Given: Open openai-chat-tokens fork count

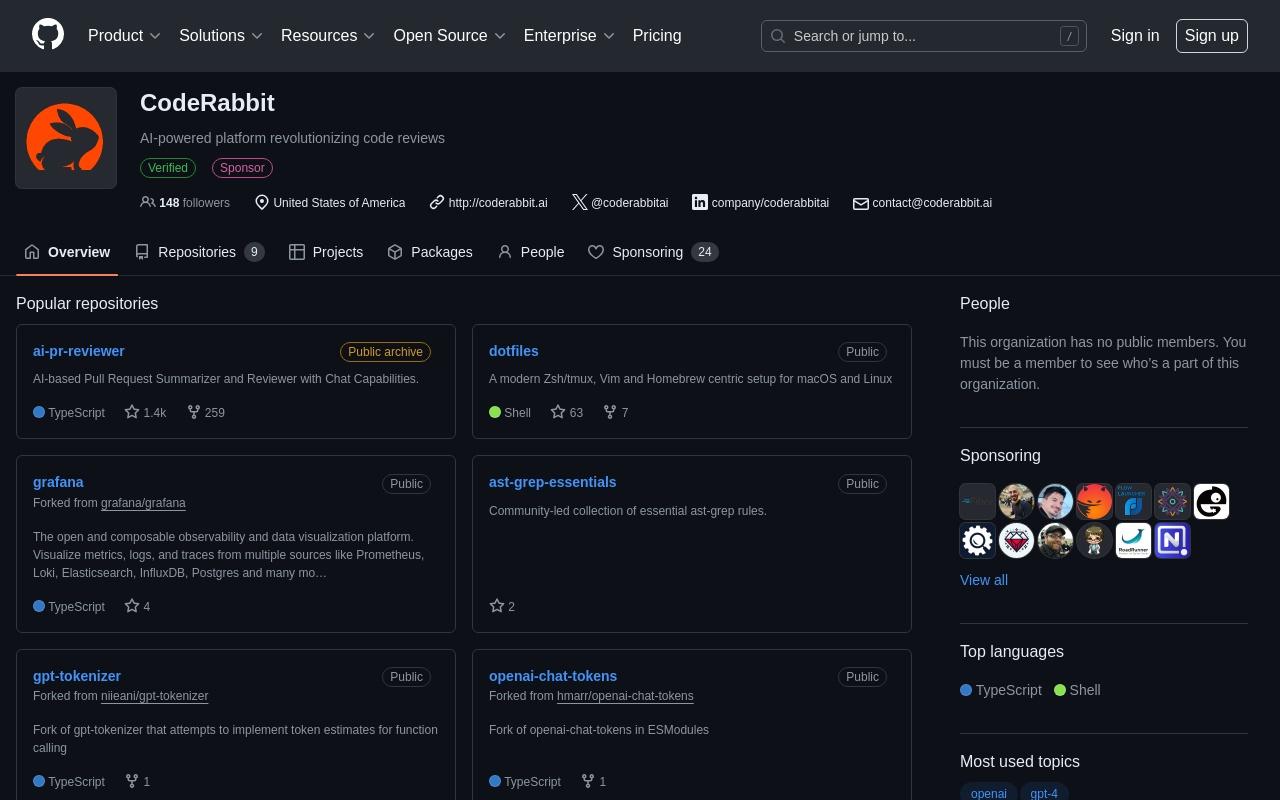Looking at the screenshot, I should coord(594,781).
